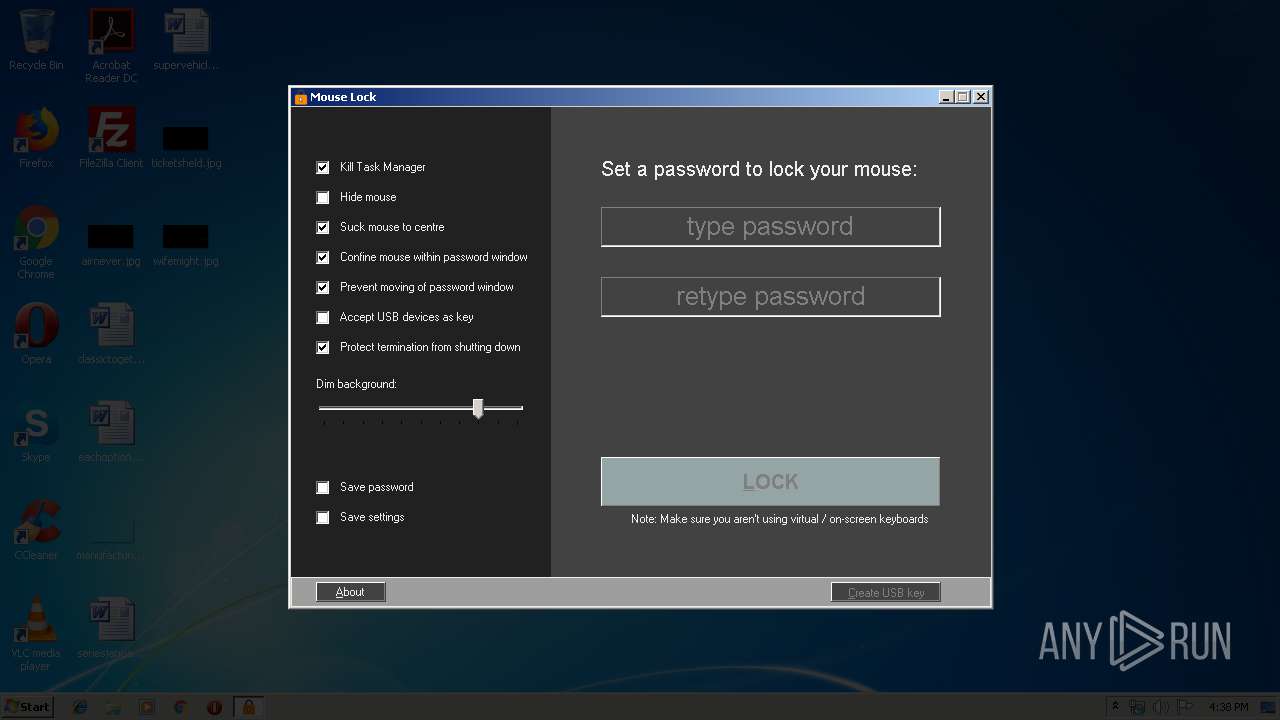Viewport: 1280px width, 720px height.
Task: Click the Show desktop button on taskbar
Action: point(1270,707)
